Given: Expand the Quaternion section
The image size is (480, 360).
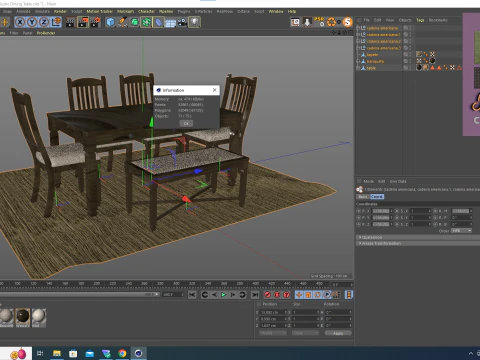Looking at the screenshot, I should tap(418, 237).
